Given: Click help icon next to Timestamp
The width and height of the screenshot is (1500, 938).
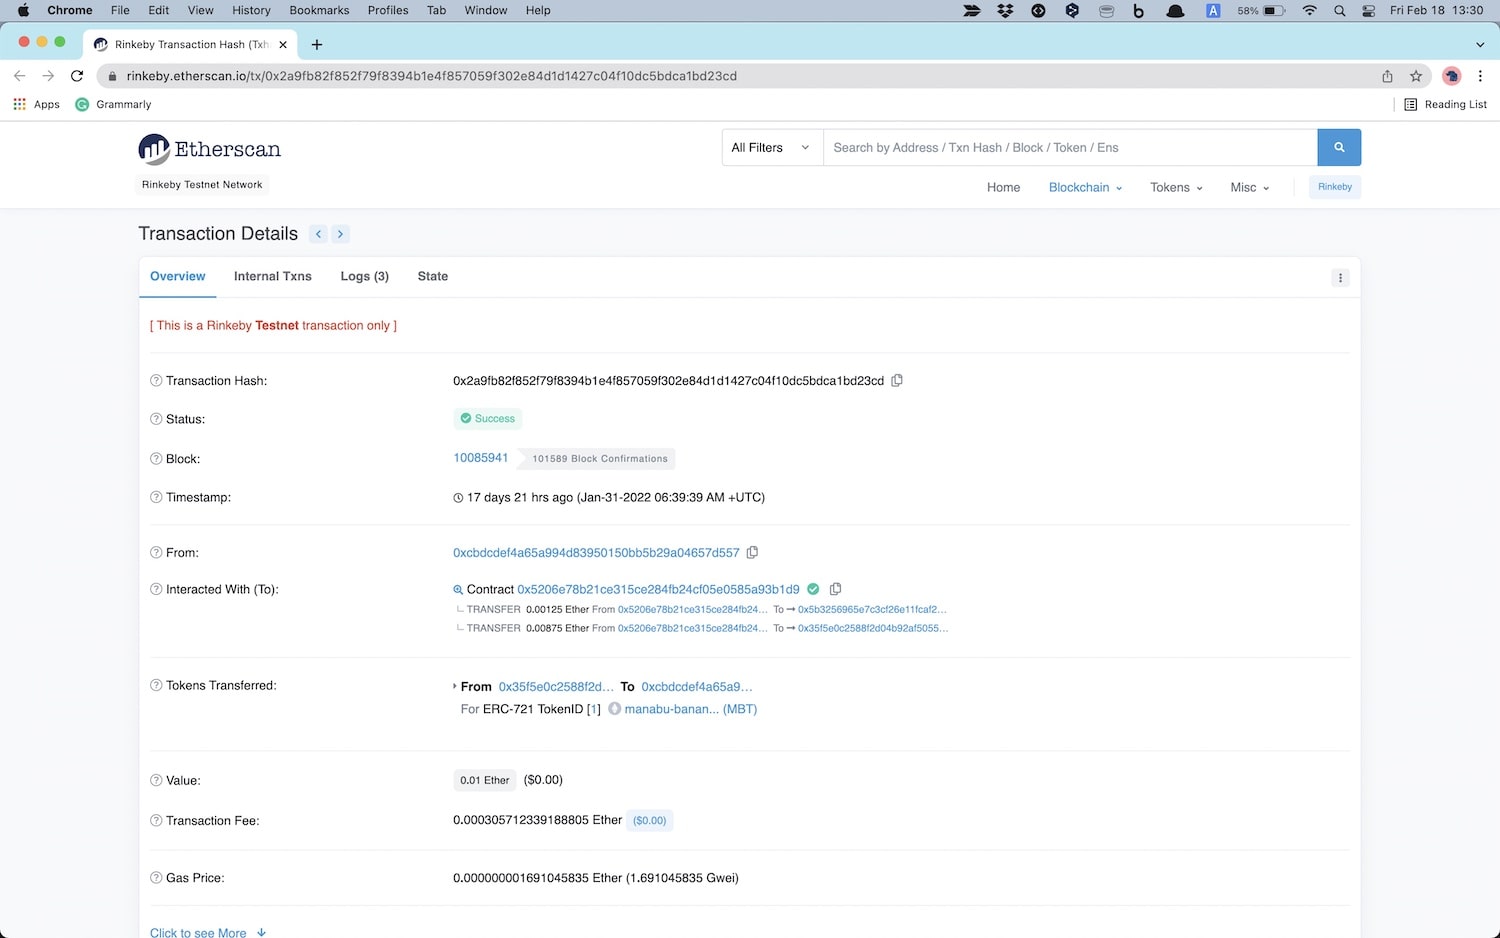Looking at the screenshot, I should click(156, 497).
